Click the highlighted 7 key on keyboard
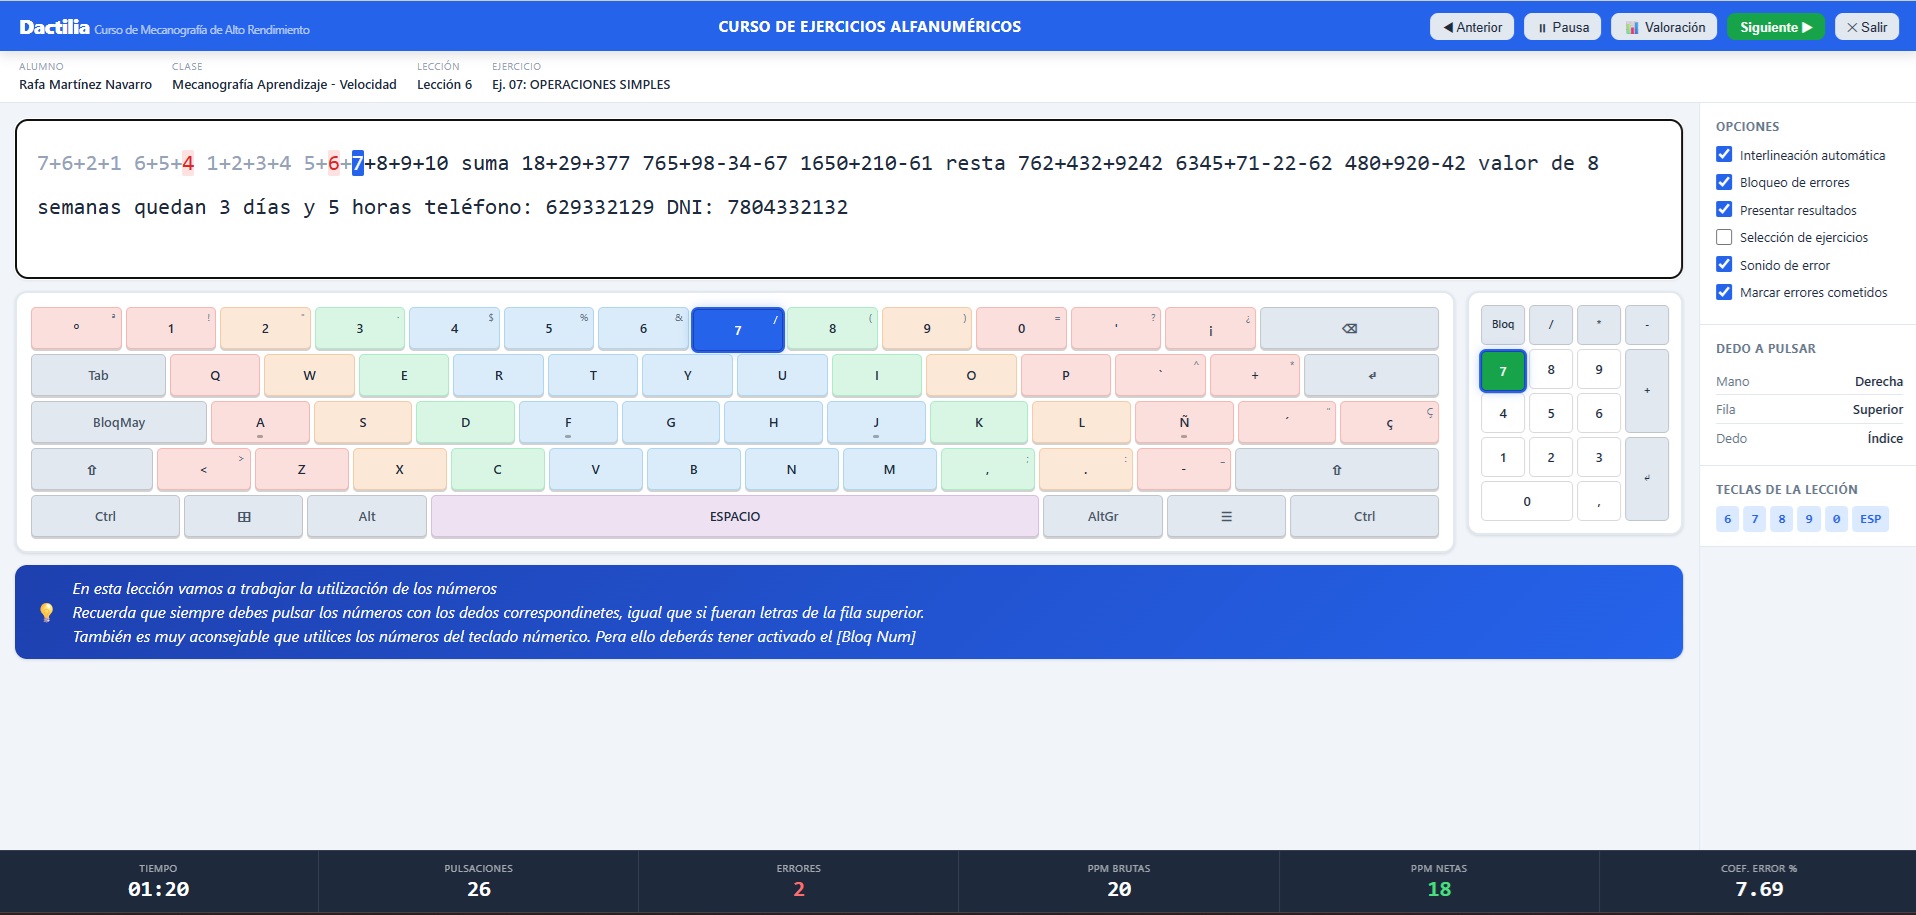The width and height of the screenshot is (1916, 915). 738,329
